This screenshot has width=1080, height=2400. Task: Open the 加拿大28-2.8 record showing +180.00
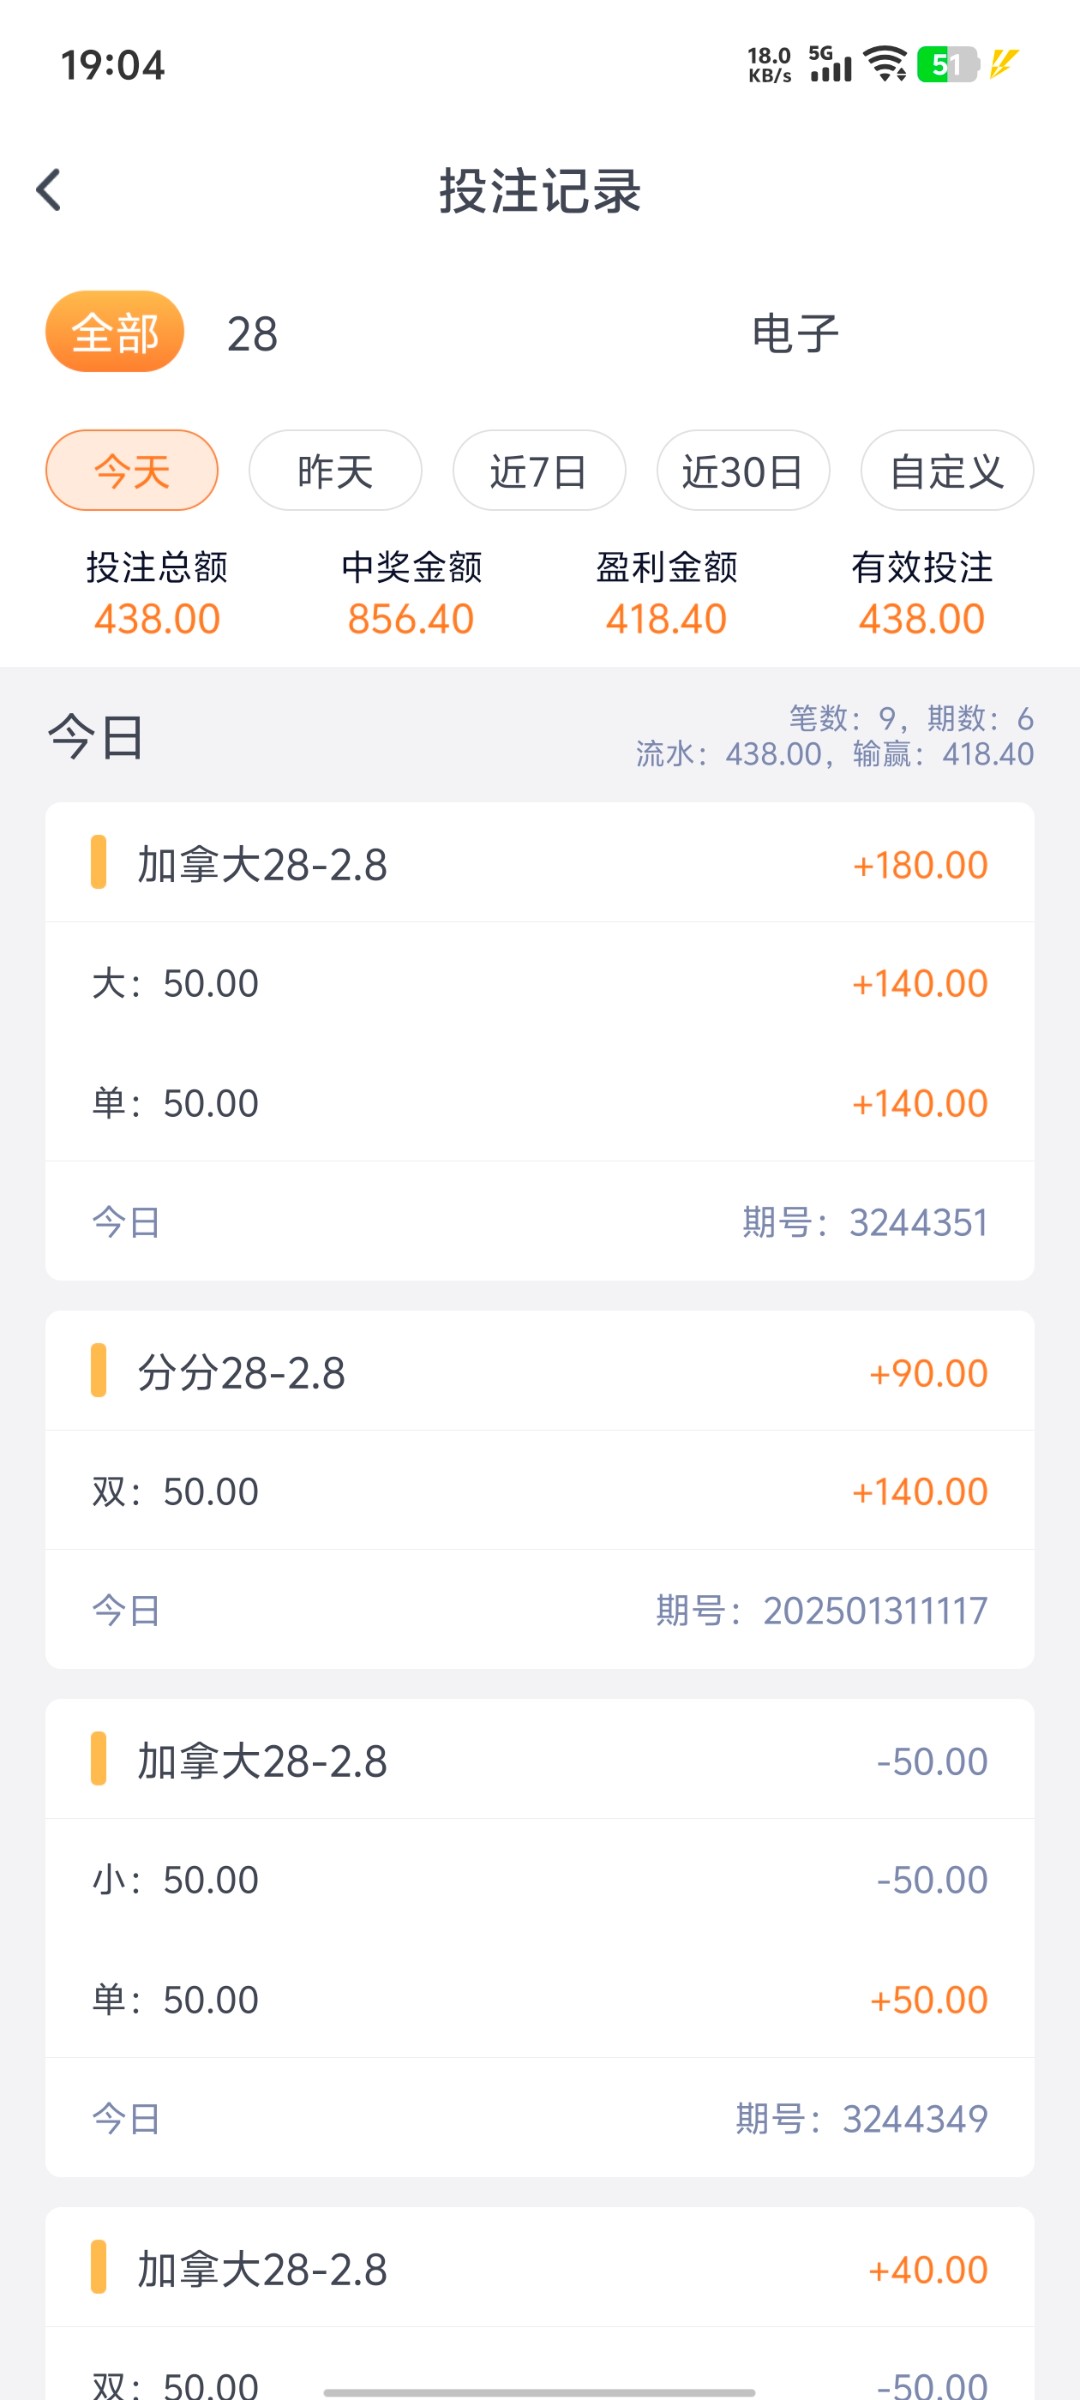click(540, 865)
